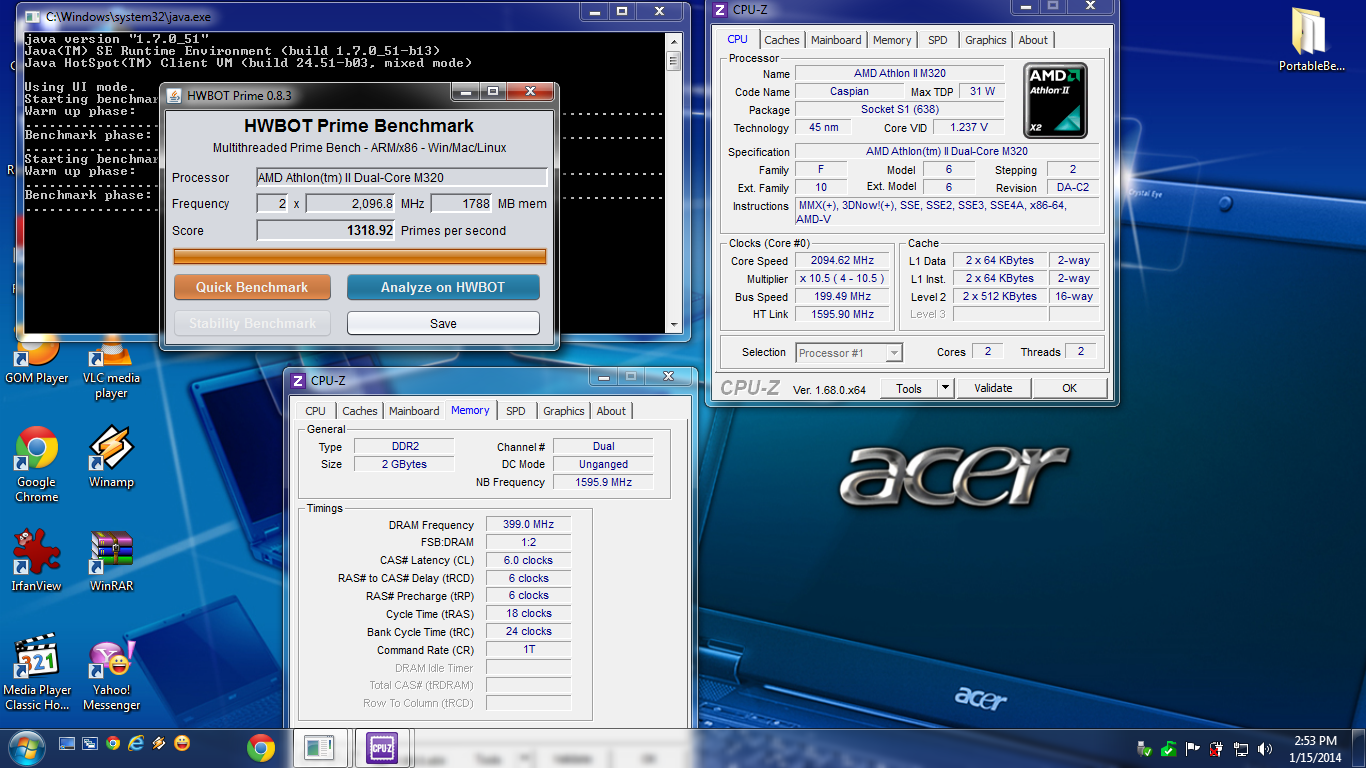Screen dimensions: 1366x768
Task: Click AMD Athlon II logo in CPU-Z
Action: pos(1055,100)
